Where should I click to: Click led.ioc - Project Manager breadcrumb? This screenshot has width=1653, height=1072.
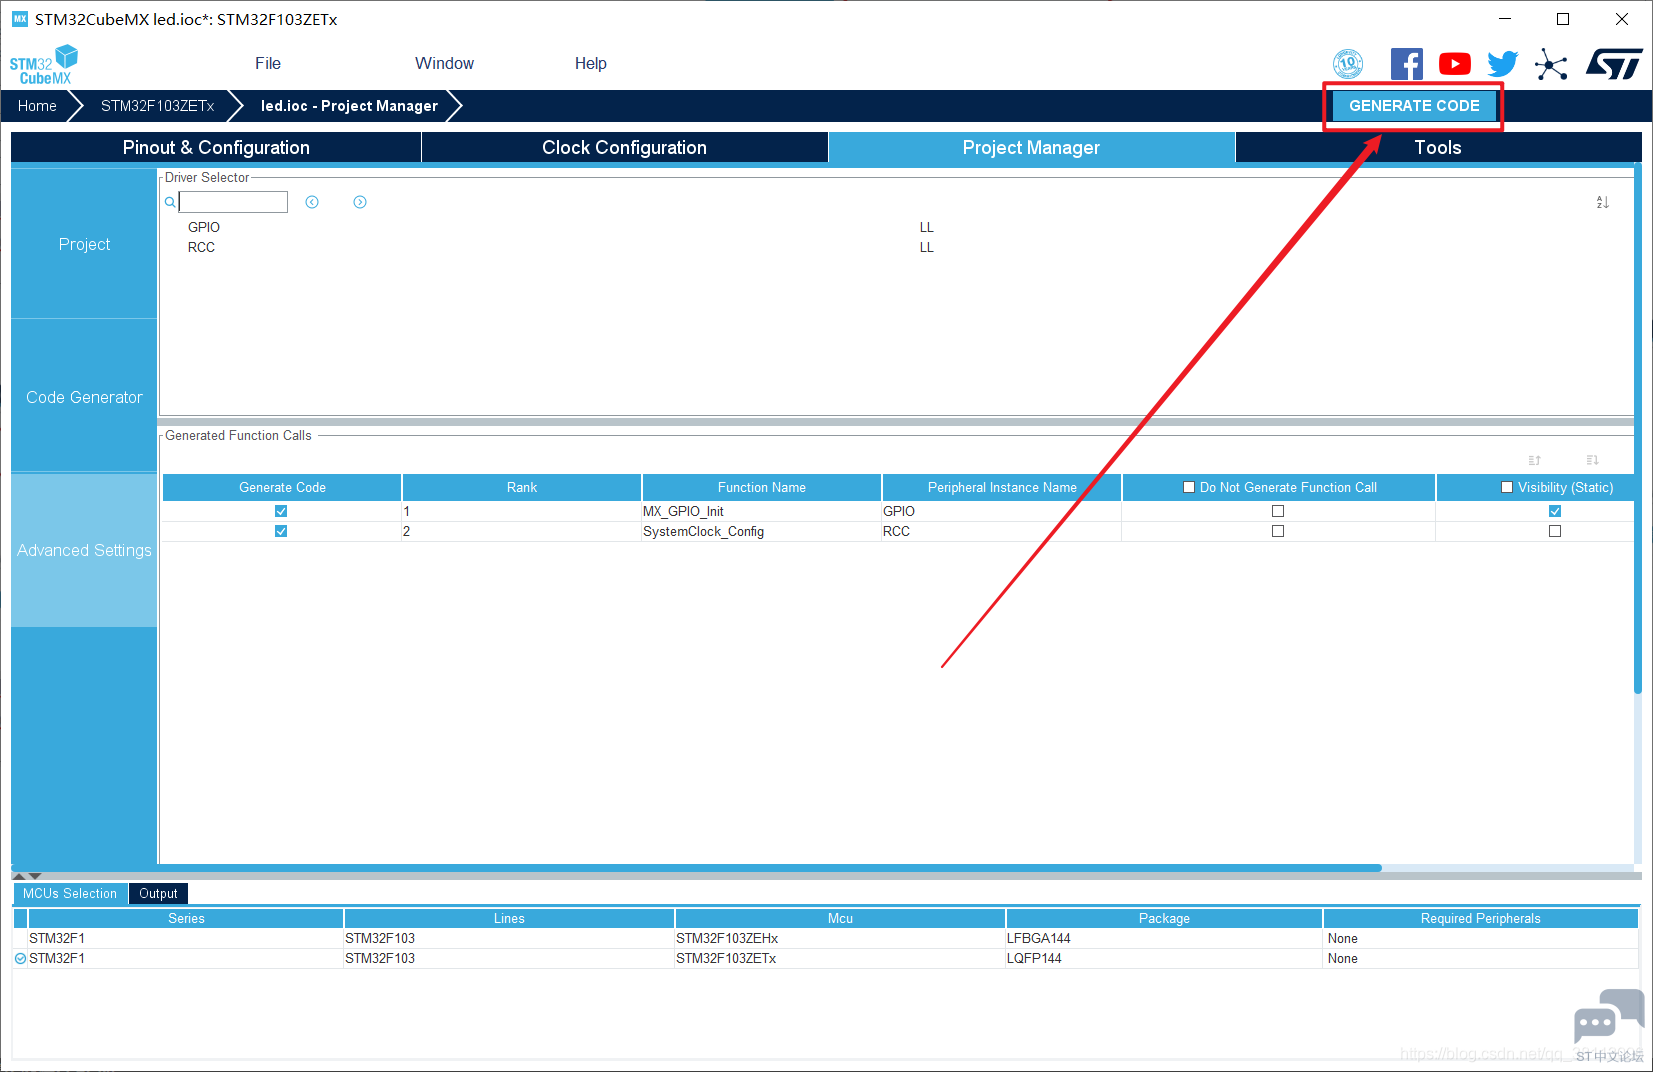pyautogui.click(x=349, y=106)
